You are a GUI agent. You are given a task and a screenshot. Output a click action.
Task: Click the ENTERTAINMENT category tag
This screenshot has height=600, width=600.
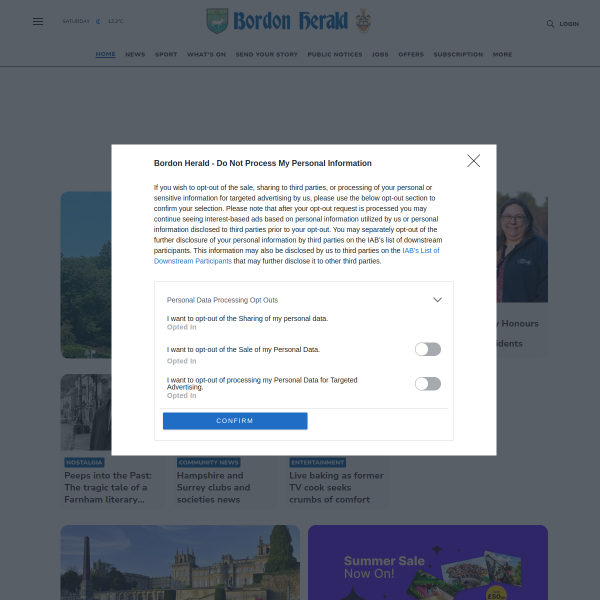318,462
